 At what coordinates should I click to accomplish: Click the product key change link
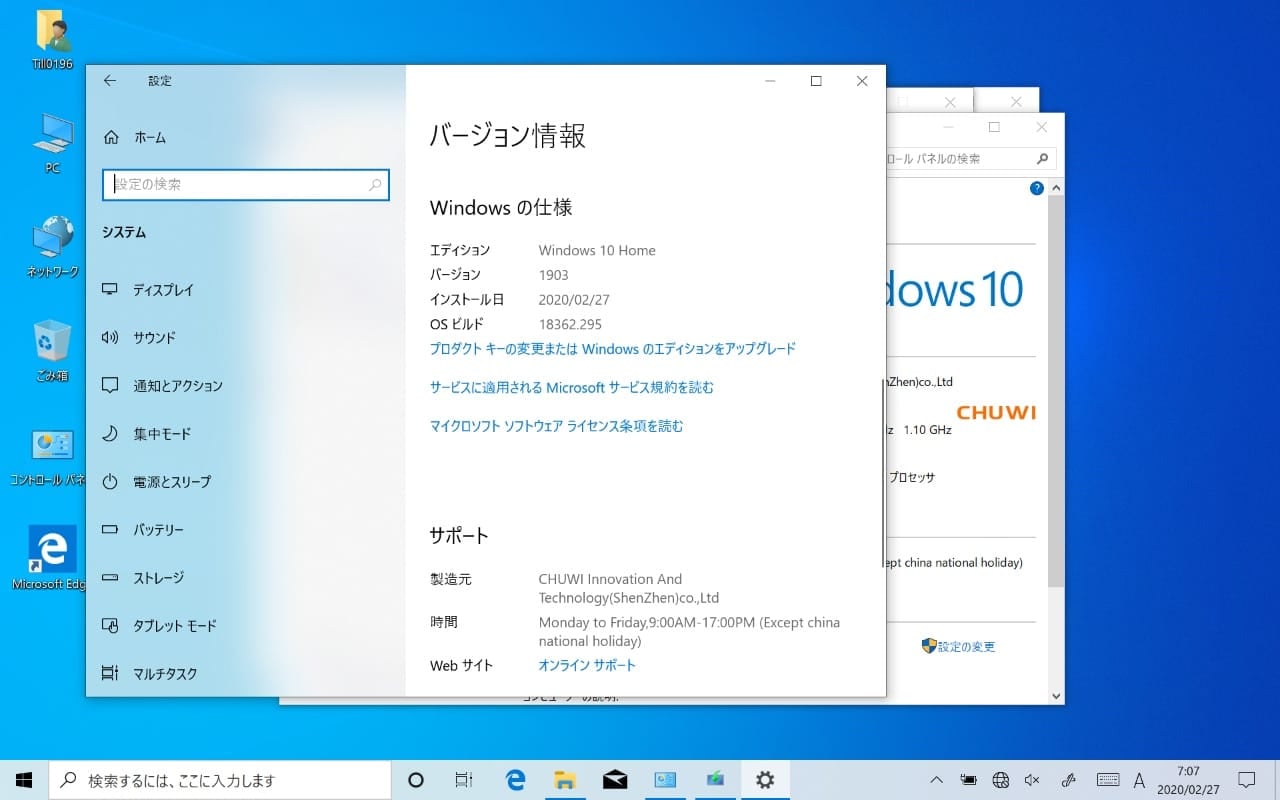[x=612, y=349]
